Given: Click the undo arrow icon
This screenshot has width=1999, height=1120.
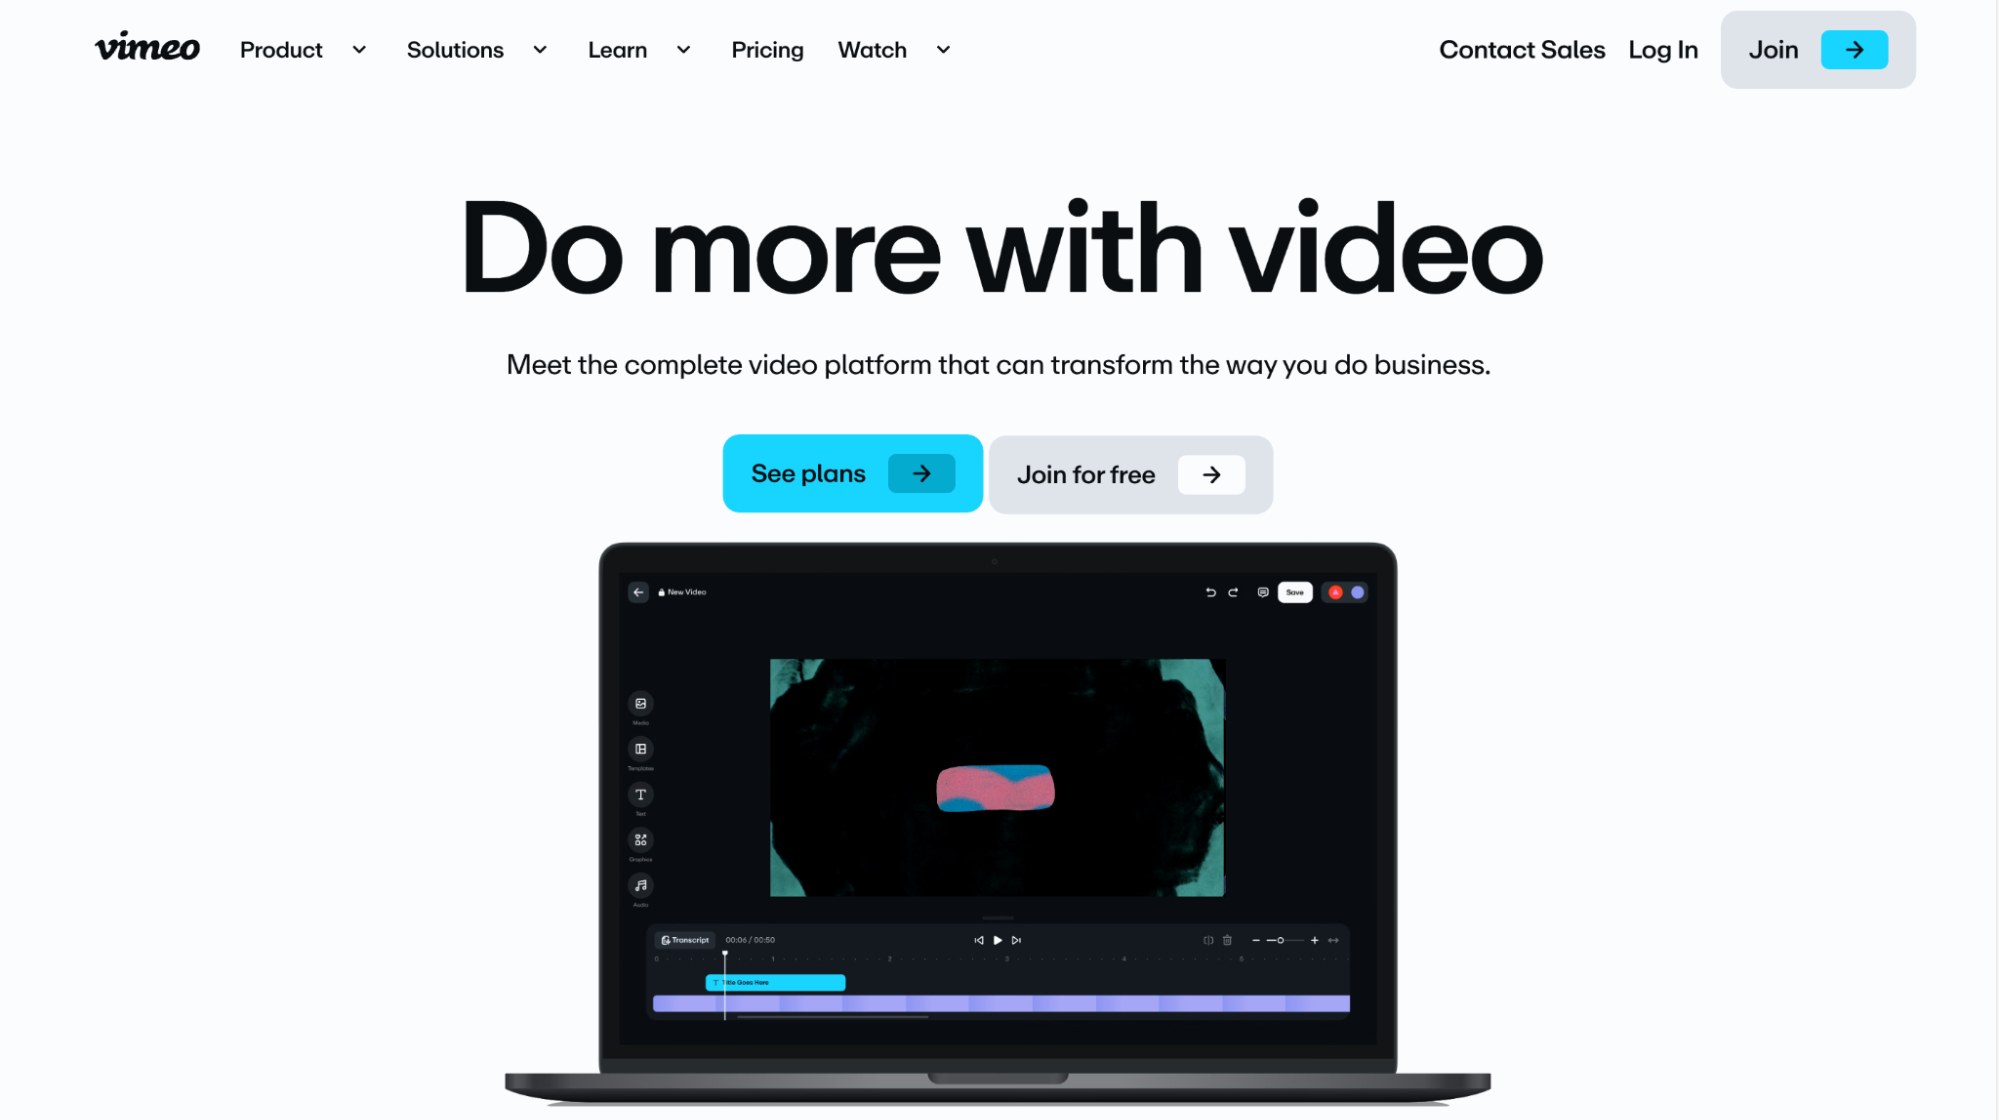Looking at the screenshot, I should pyautogui.click(x=1208, y=592).
